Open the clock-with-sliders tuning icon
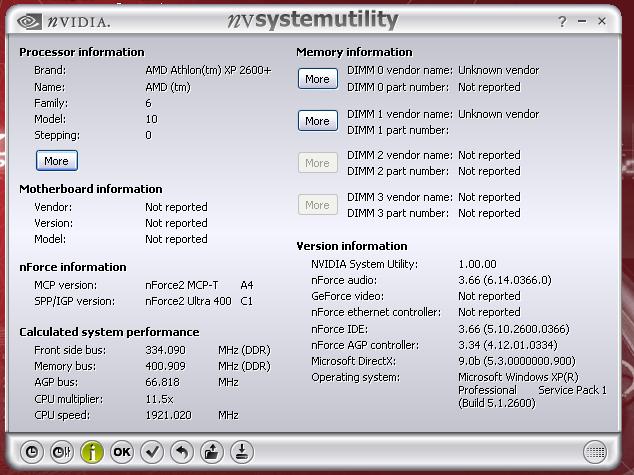The width and height of the screenshot is (634, 475). [x=62, y=452]
